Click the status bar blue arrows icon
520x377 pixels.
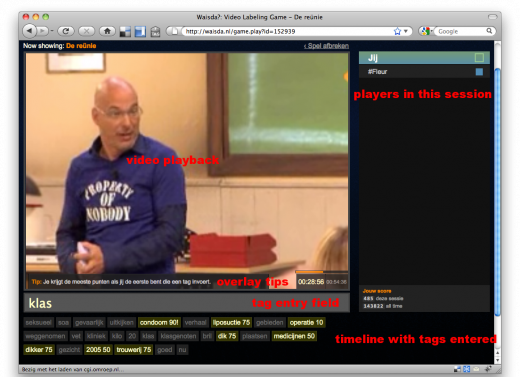click(466, 369)
